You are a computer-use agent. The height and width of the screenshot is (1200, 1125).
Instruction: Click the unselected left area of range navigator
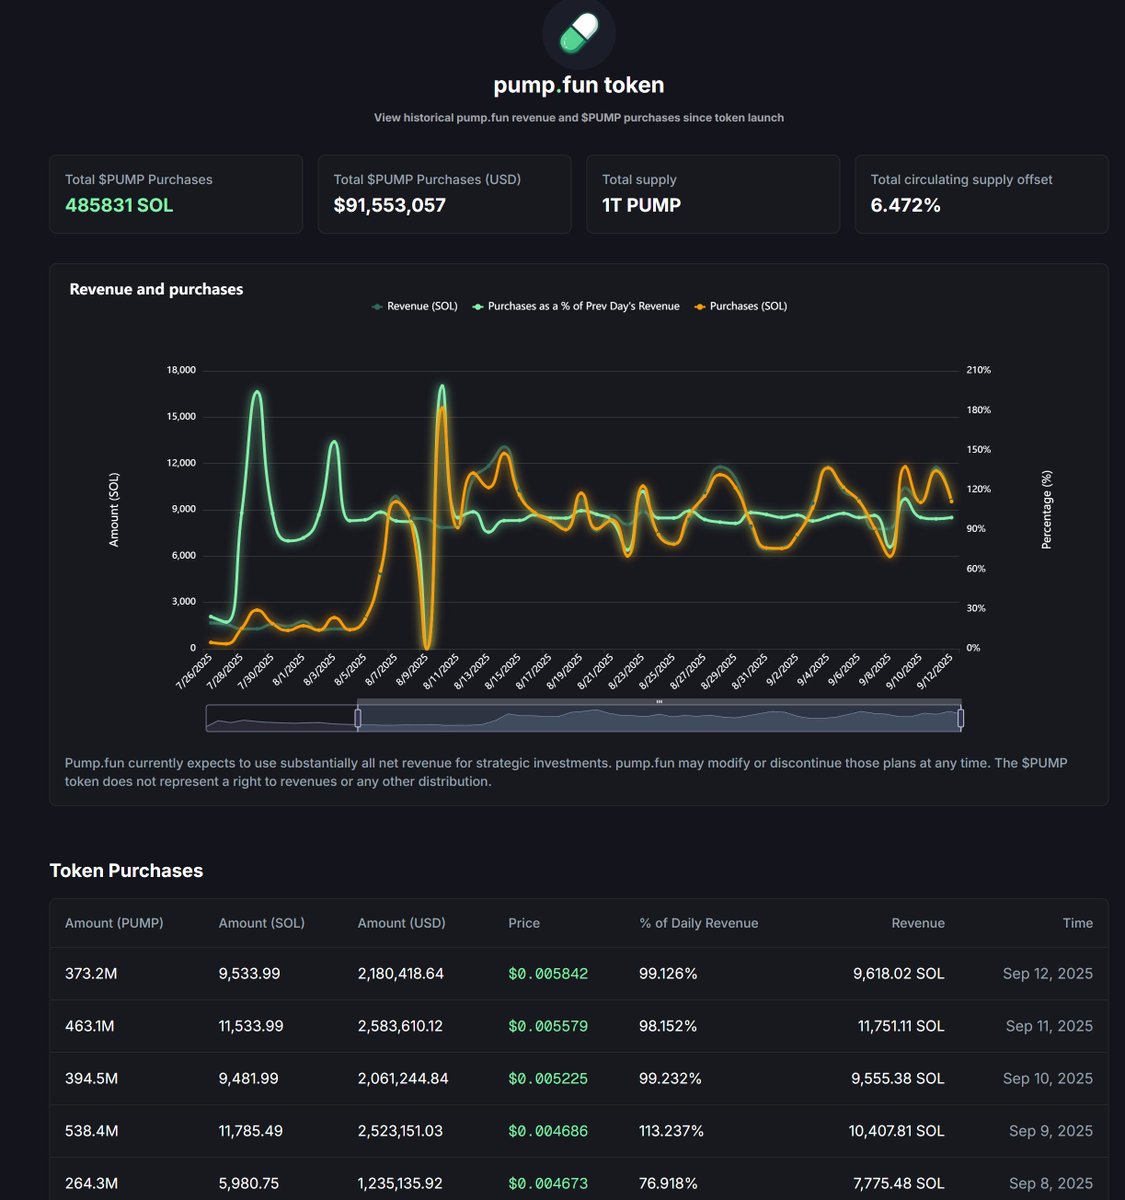(x=281, y=718)
